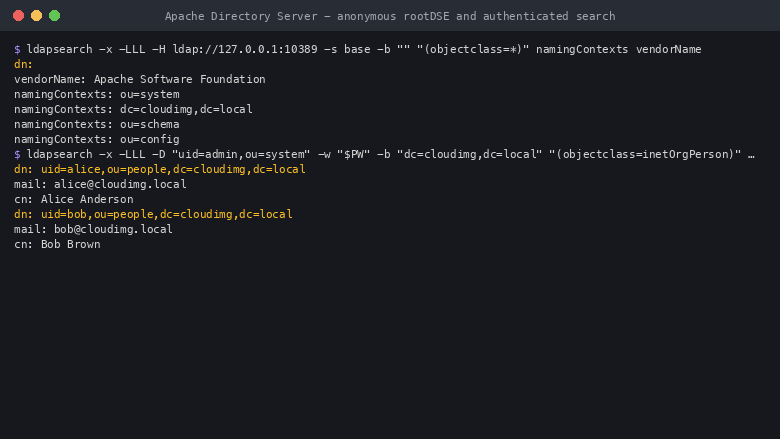
Task: Click the namingContexts ou=config line
Action: click(x=97, y=139)
